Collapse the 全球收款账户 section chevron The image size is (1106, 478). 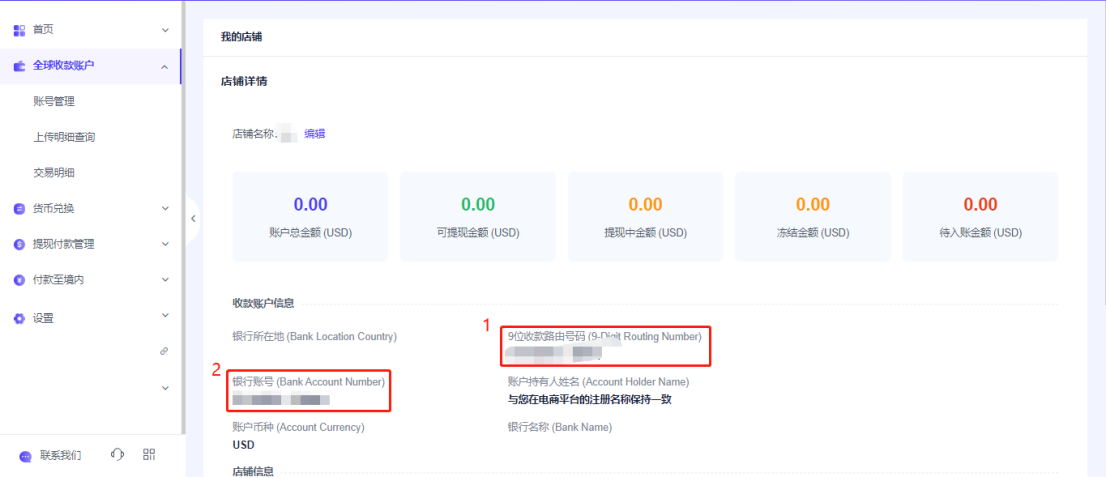click(x=165, y=66)
